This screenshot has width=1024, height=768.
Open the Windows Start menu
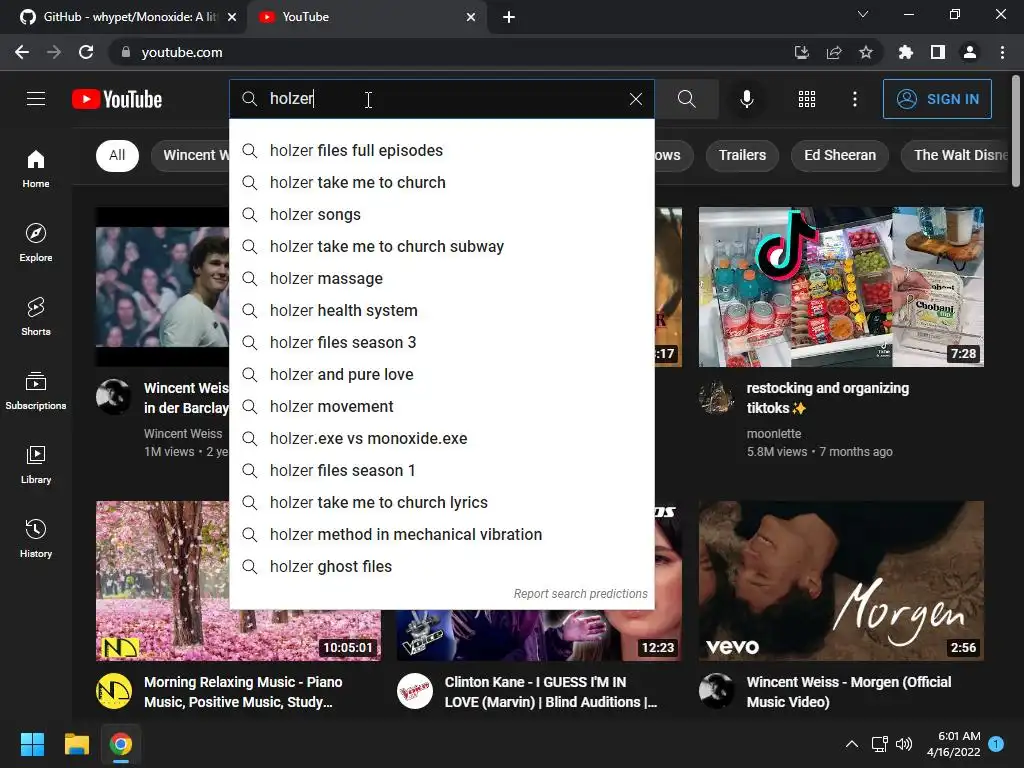pos(32,744)
